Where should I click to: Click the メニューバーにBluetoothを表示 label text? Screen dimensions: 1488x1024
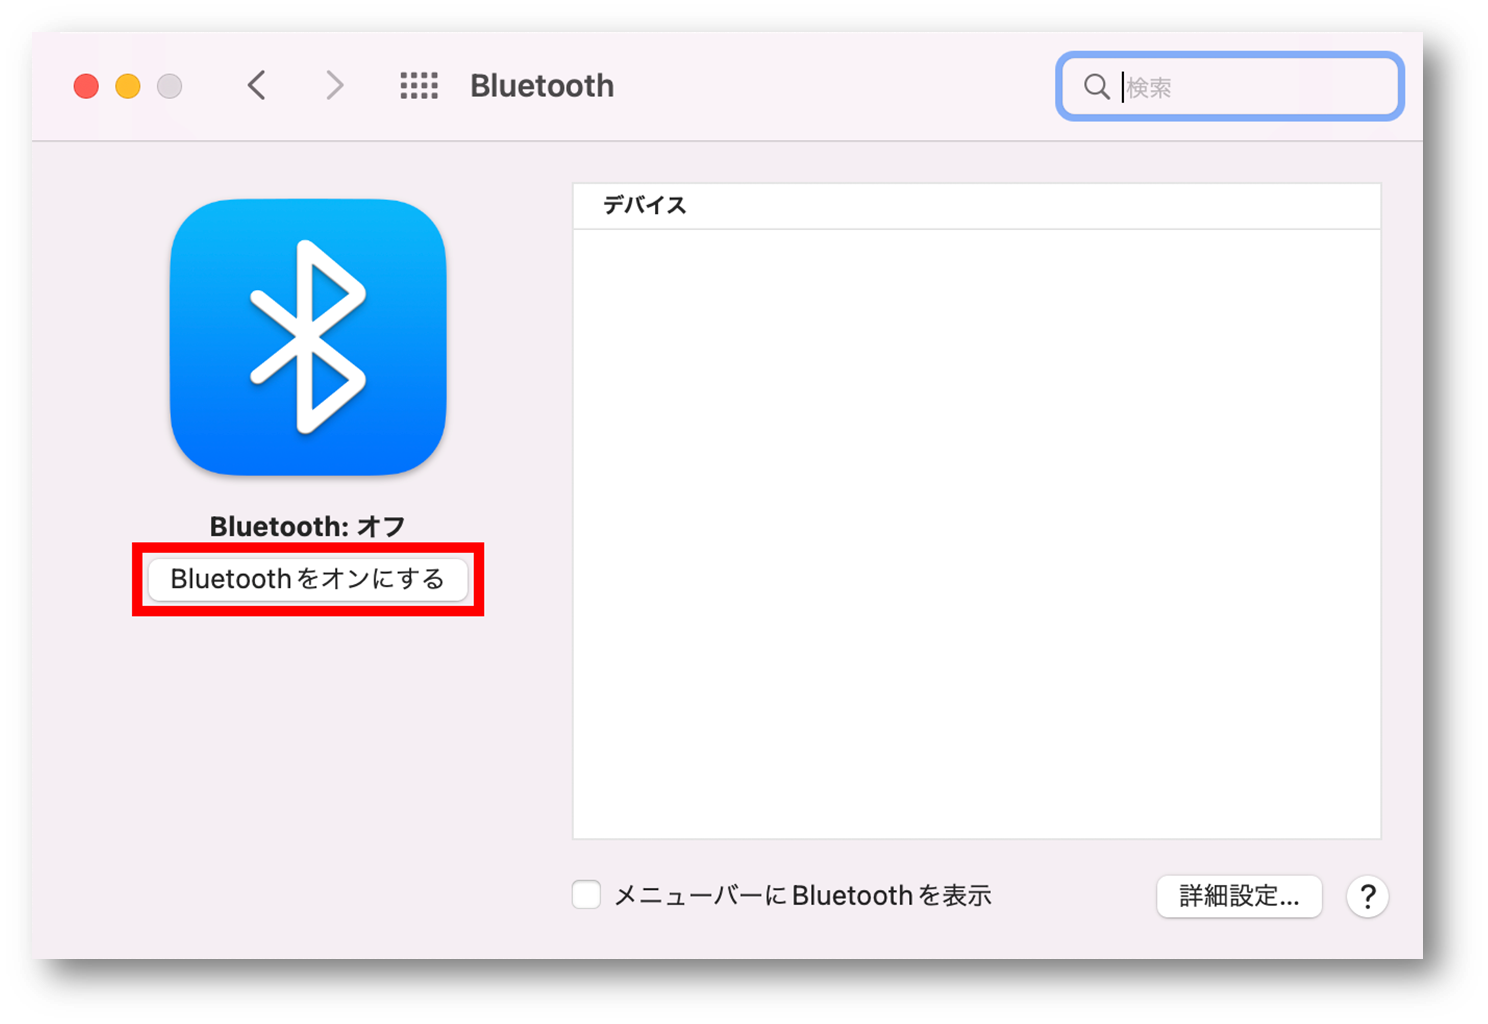click(x=802, y=895)
